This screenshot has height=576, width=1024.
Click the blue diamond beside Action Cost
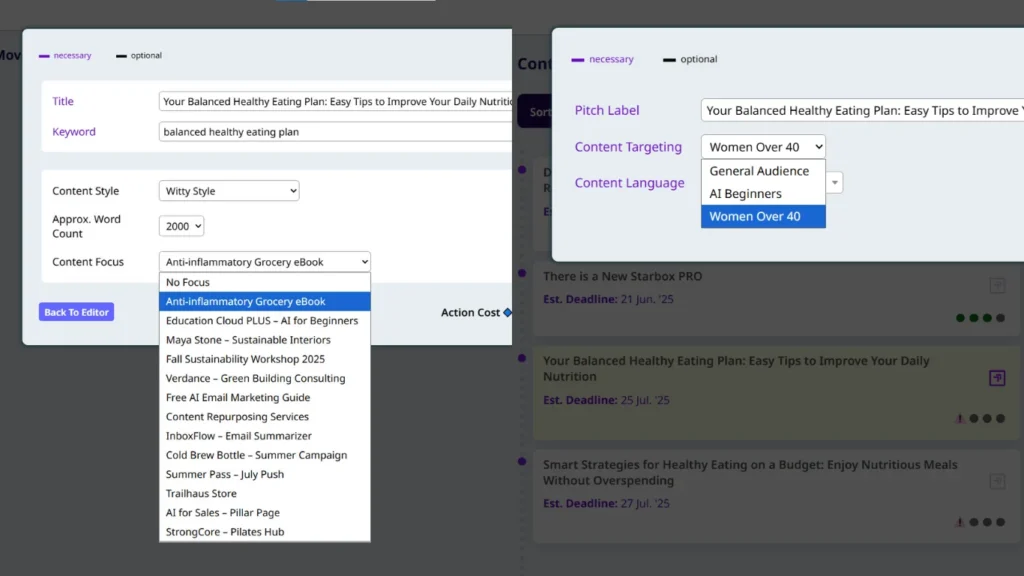click(x=507, y=313)
